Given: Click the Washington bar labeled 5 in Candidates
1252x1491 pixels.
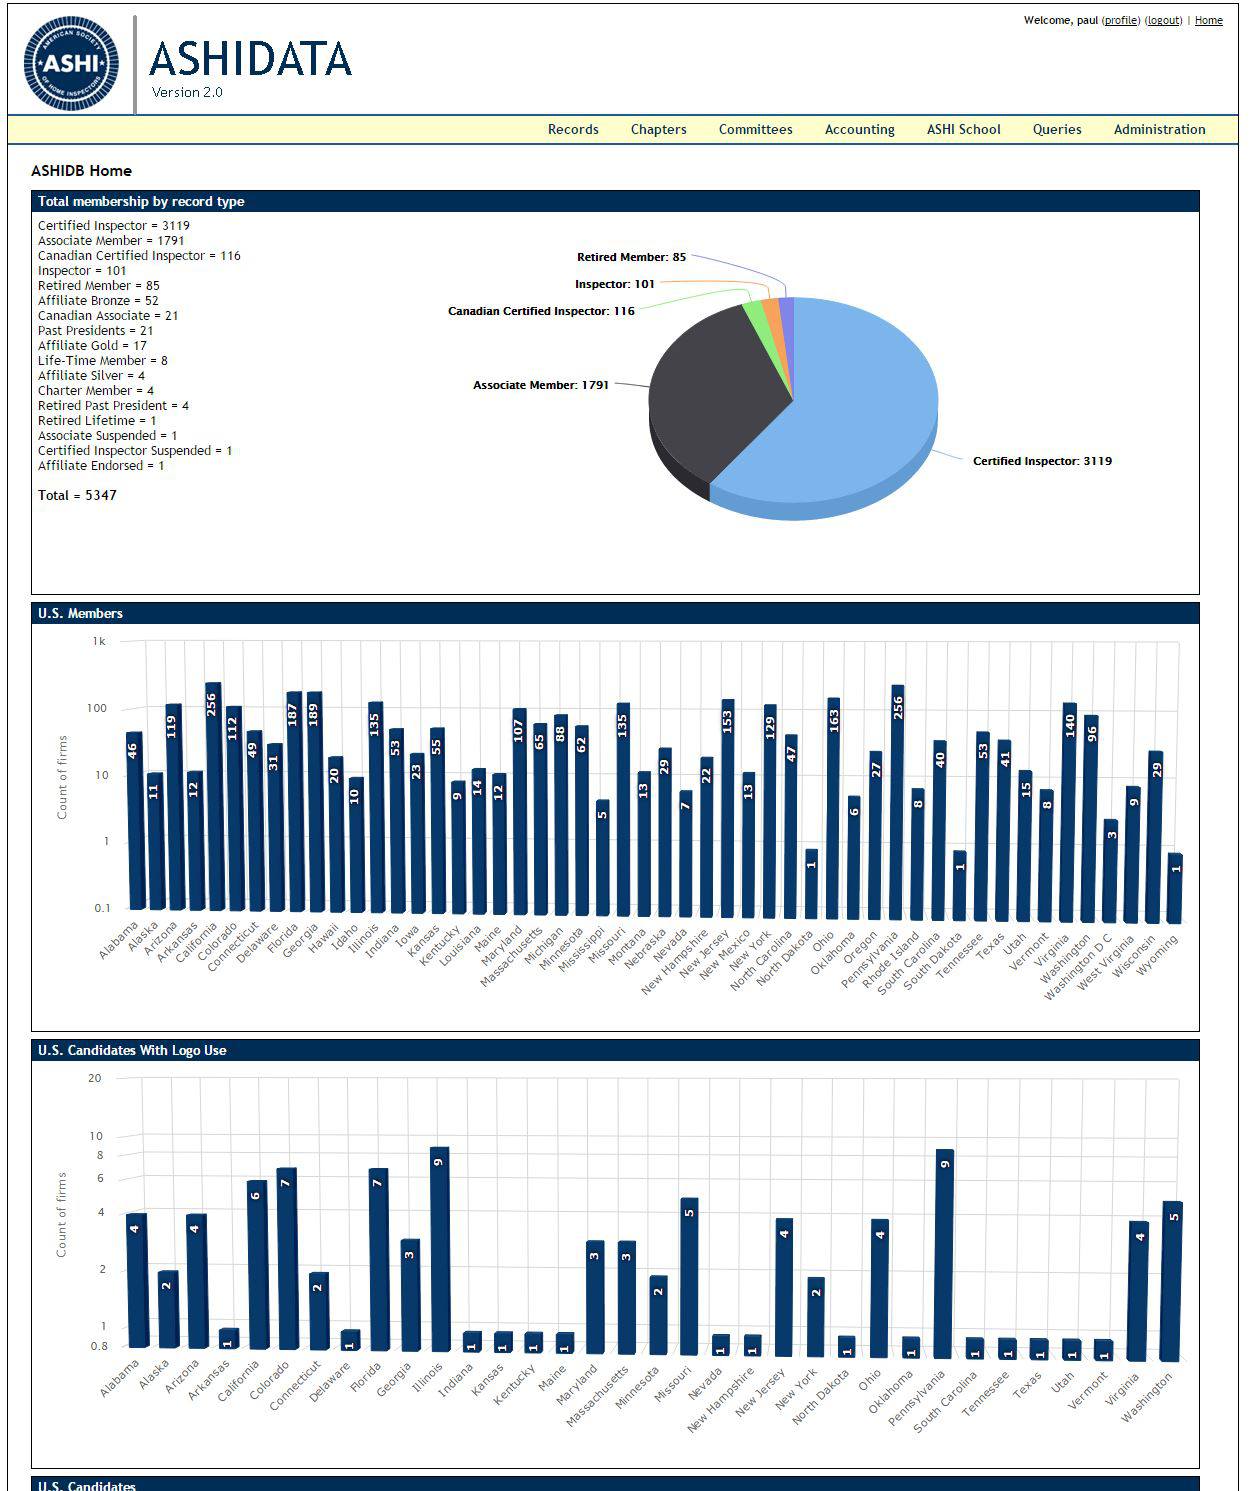Looking at the screenshot, I should (x=1173, y=1281).
